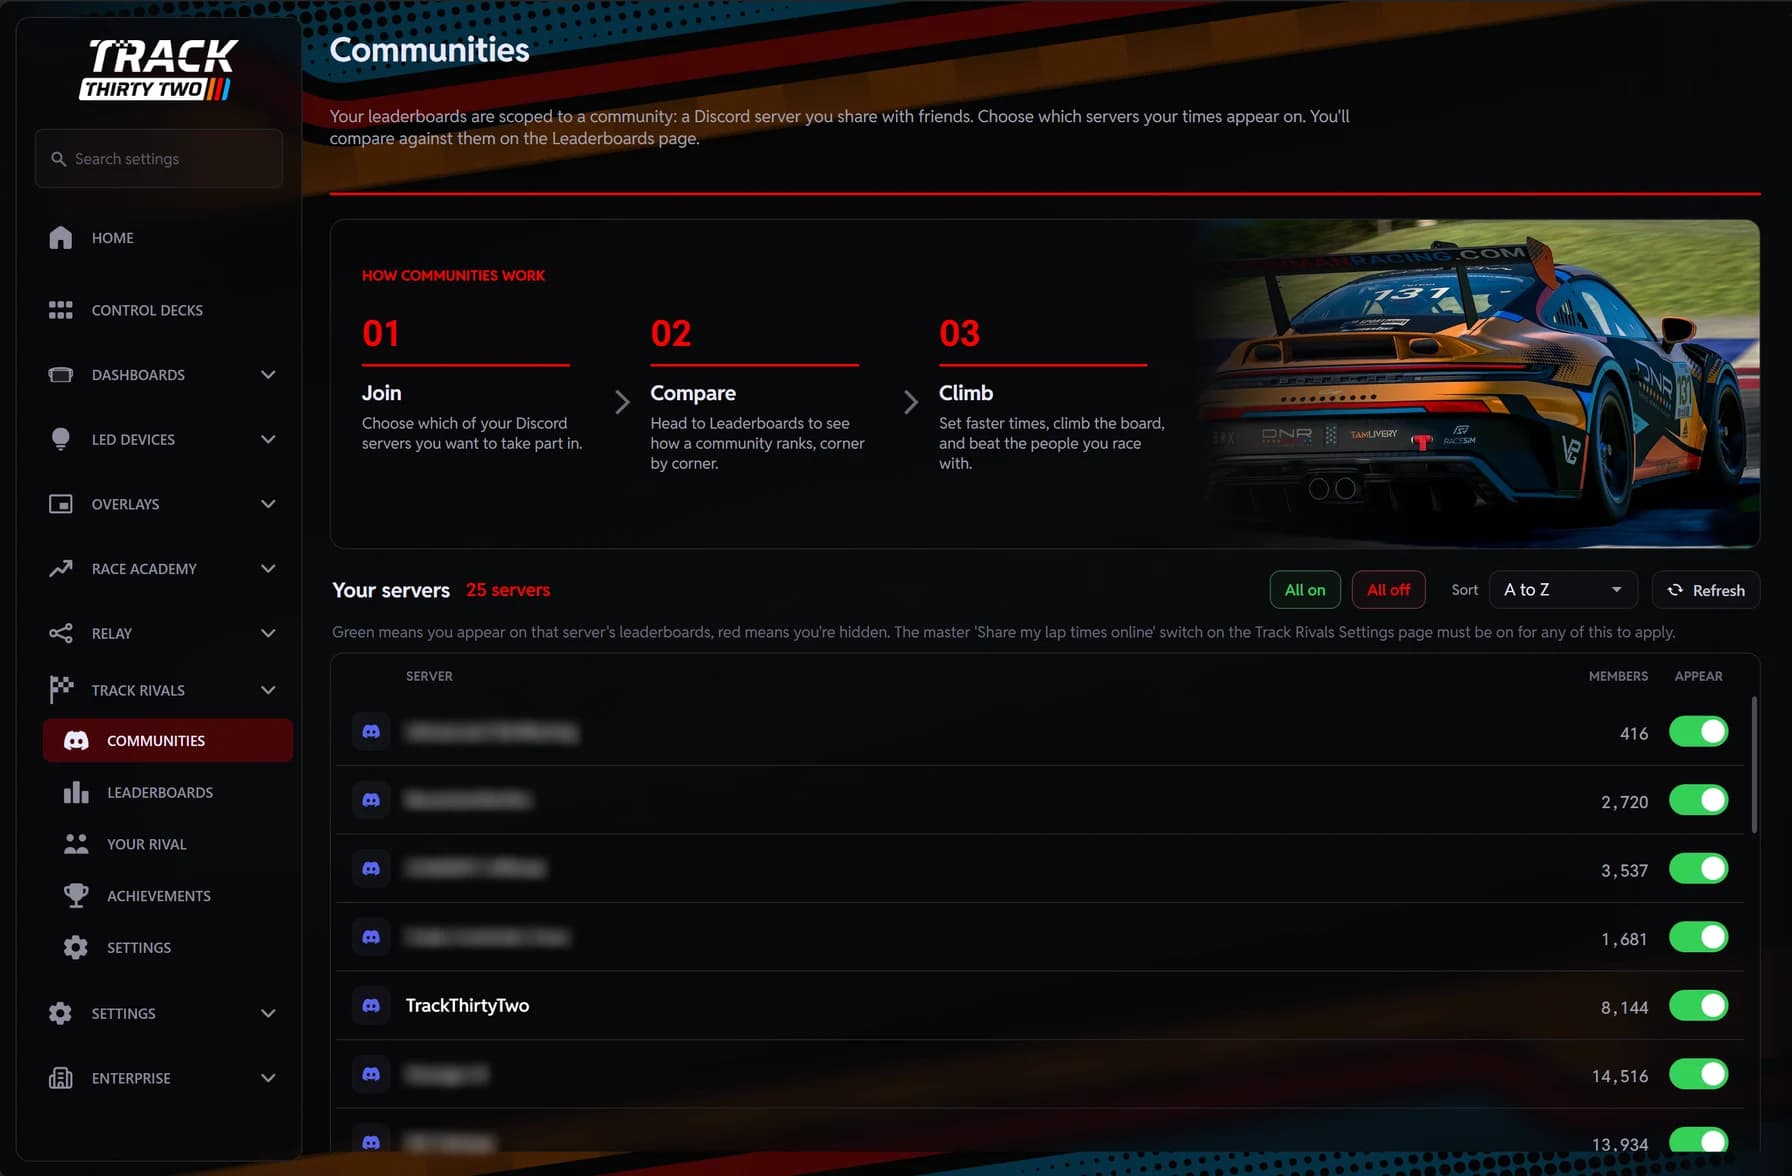The width and height of the screenshot is (1792, 1176).
Task: Toggle appear switch for the 3,537-member server
Action: [1698, 869]
